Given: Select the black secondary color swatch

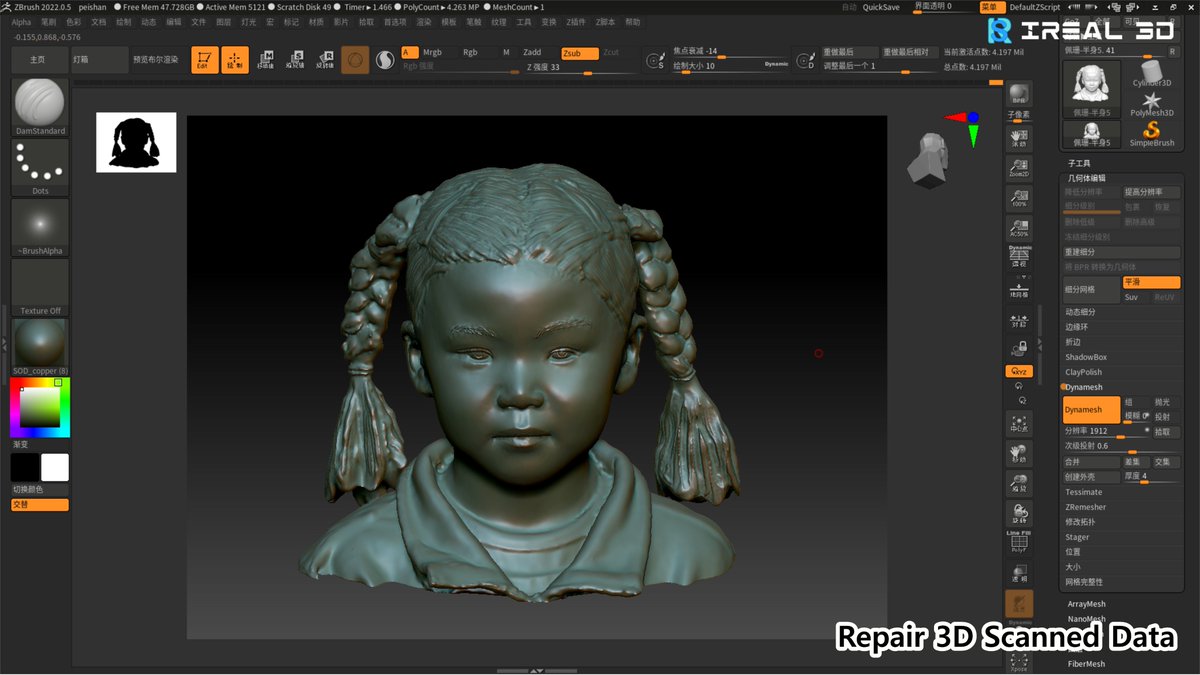Looking at the screenshot, I should click(25, 467).
